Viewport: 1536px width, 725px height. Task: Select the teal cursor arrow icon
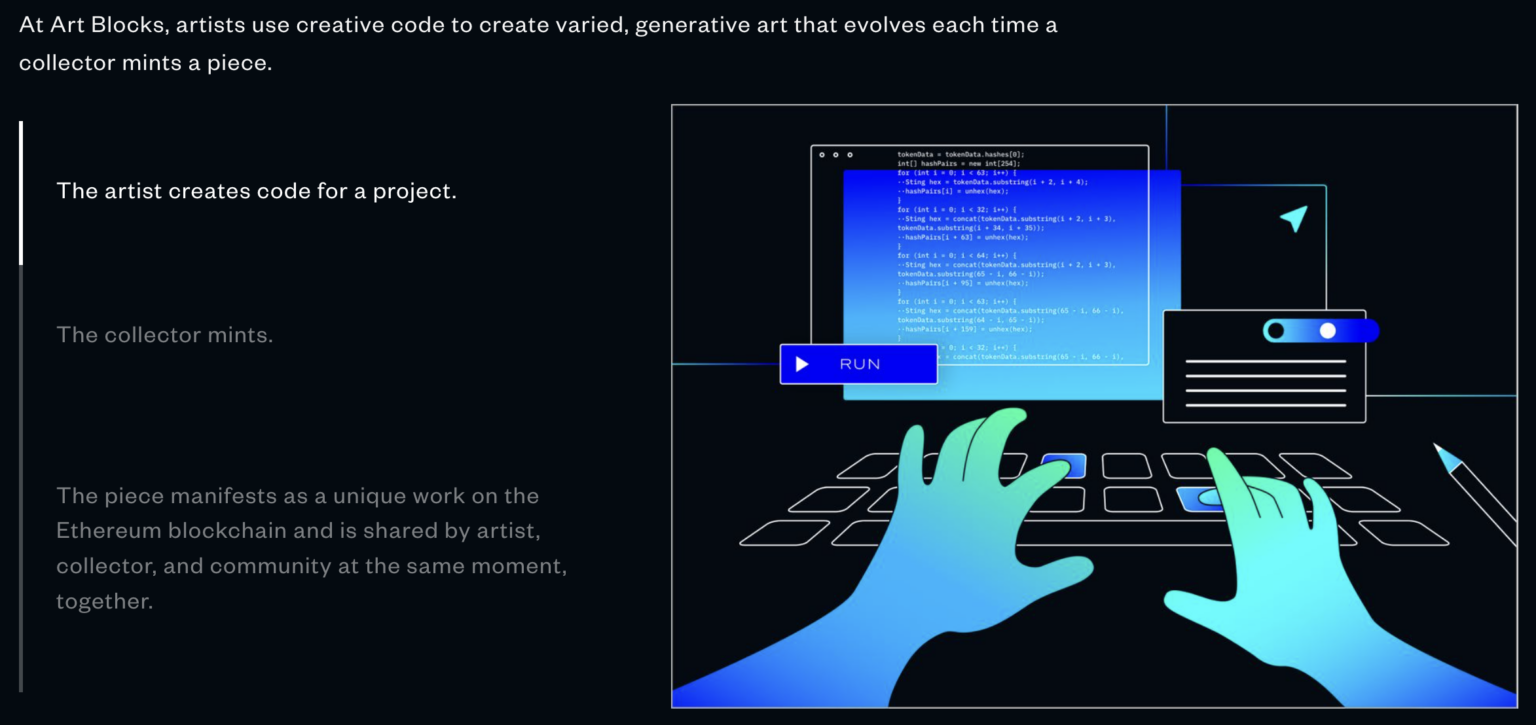pyautogui.click(x=1294, y=216)
